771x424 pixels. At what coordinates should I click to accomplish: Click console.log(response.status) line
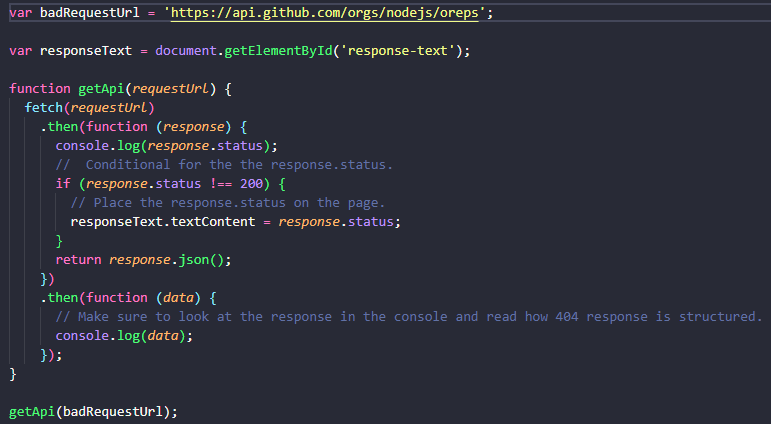(167, 146)
